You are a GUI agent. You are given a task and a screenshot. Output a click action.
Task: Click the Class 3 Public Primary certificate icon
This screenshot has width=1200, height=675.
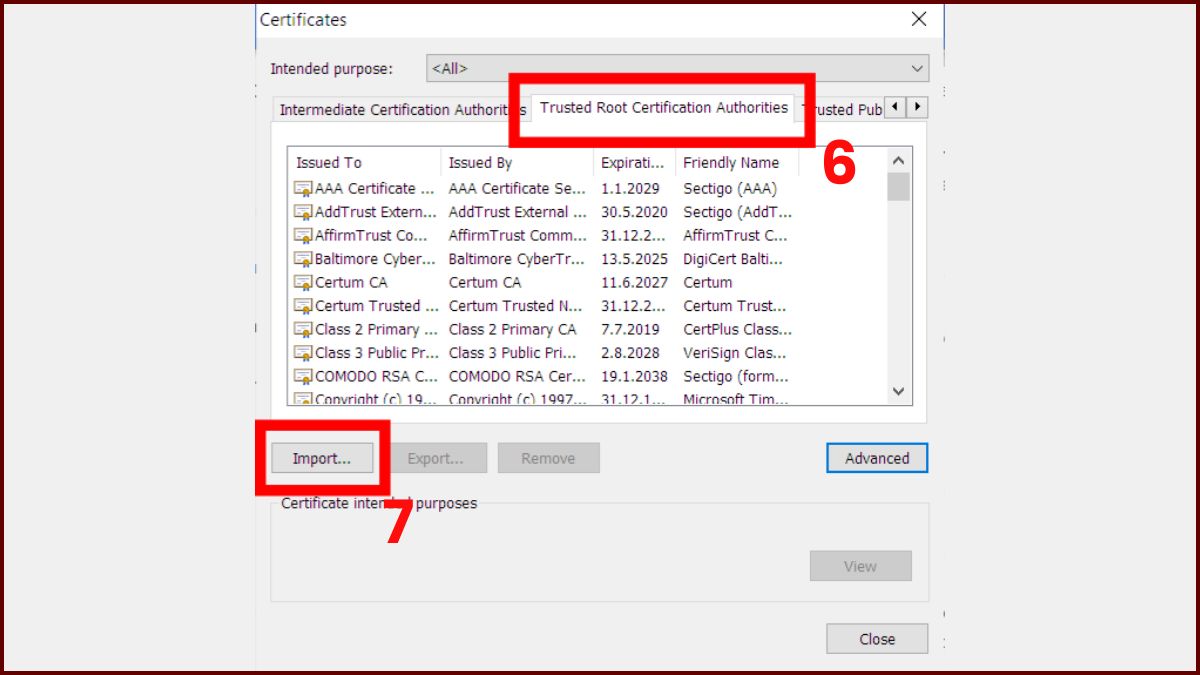click(302, 352)
